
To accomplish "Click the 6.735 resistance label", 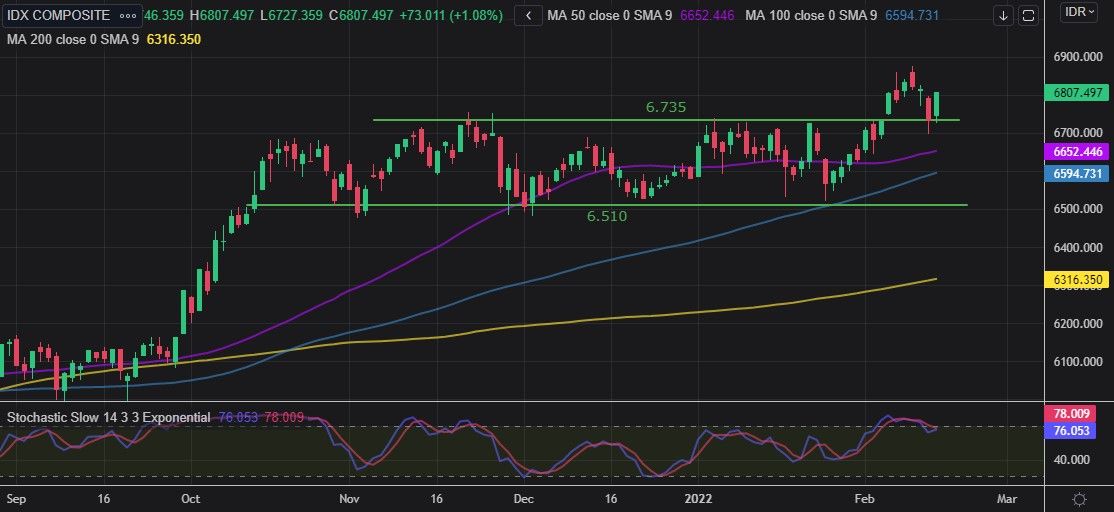I will tap(666, 107).
